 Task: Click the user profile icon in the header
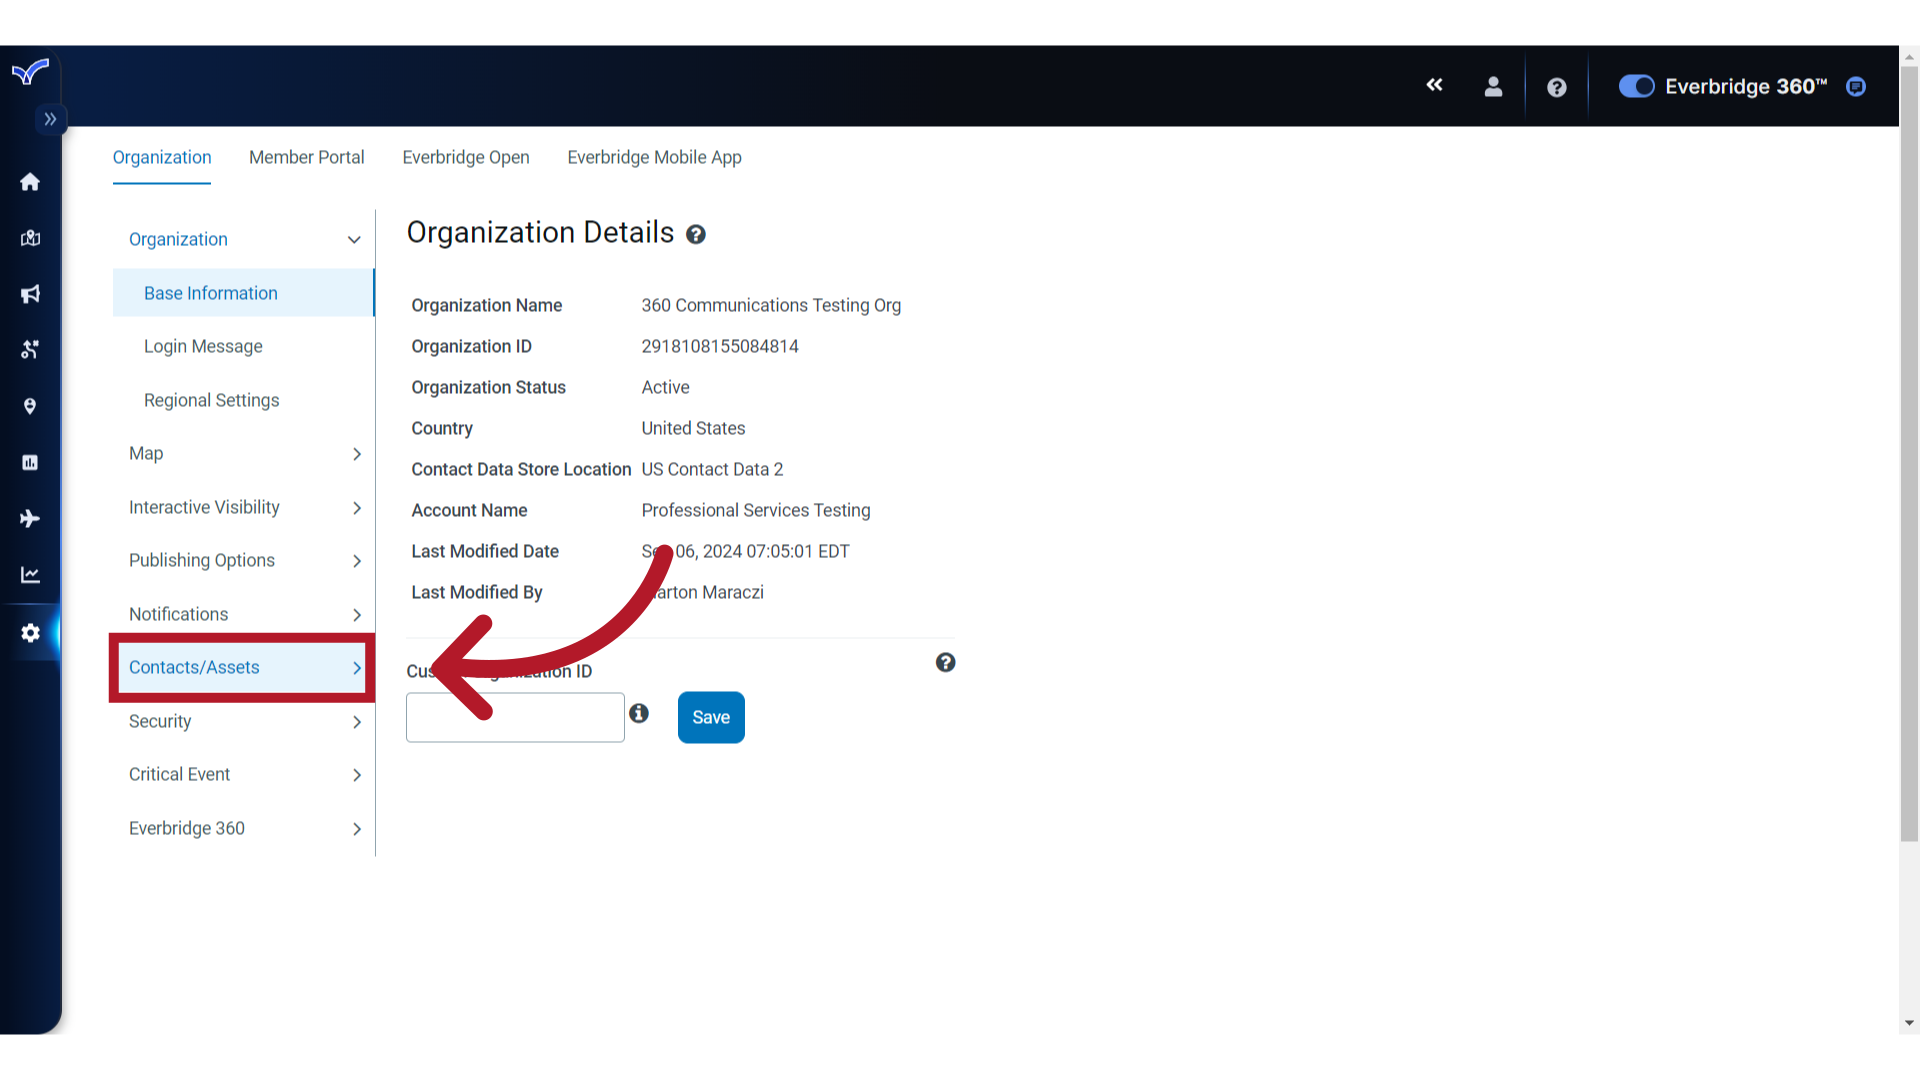click(x=1493, y=87)
